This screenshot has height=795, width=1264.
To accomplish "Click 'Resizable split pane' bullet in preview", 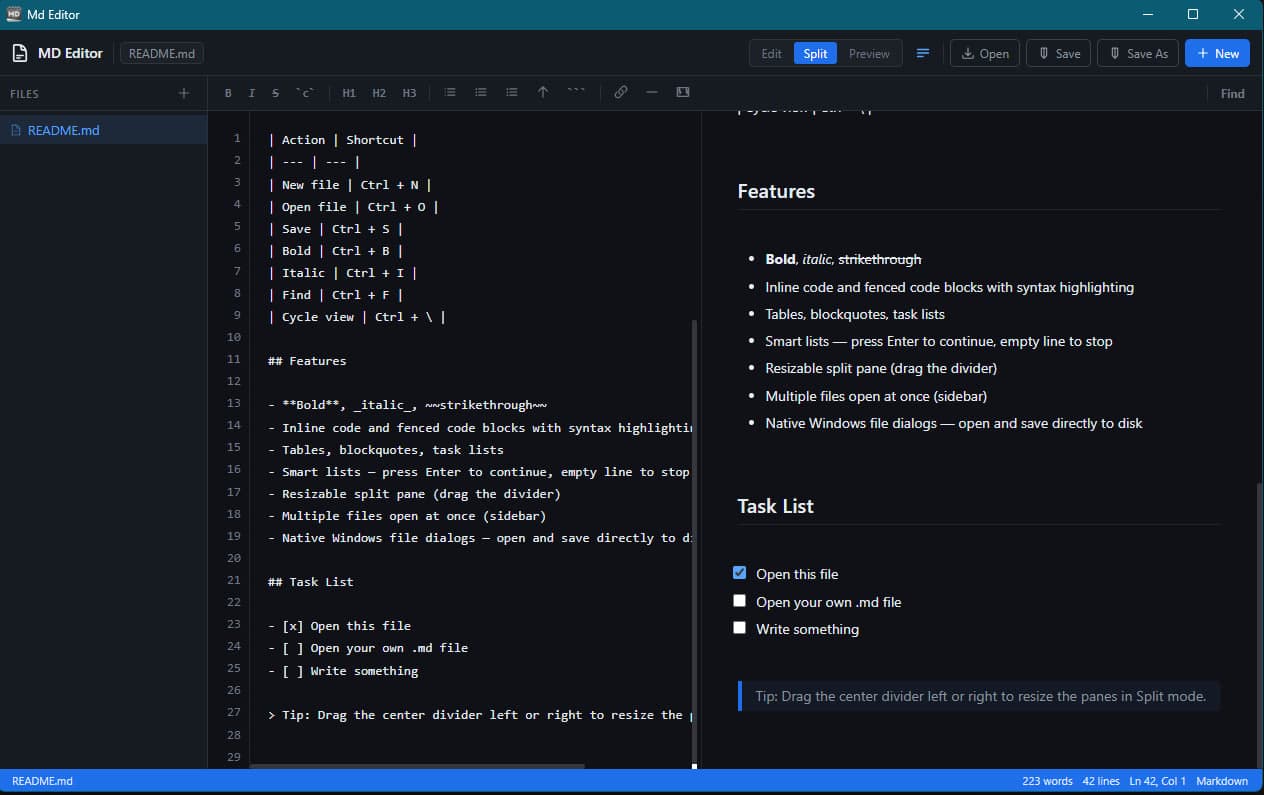I will tap(881, 368).
